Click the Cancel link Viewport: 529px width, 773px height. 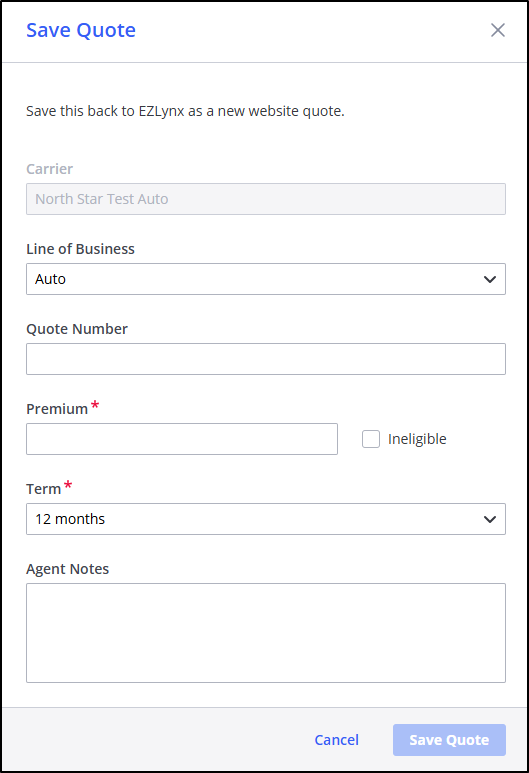tap(337, 740)
